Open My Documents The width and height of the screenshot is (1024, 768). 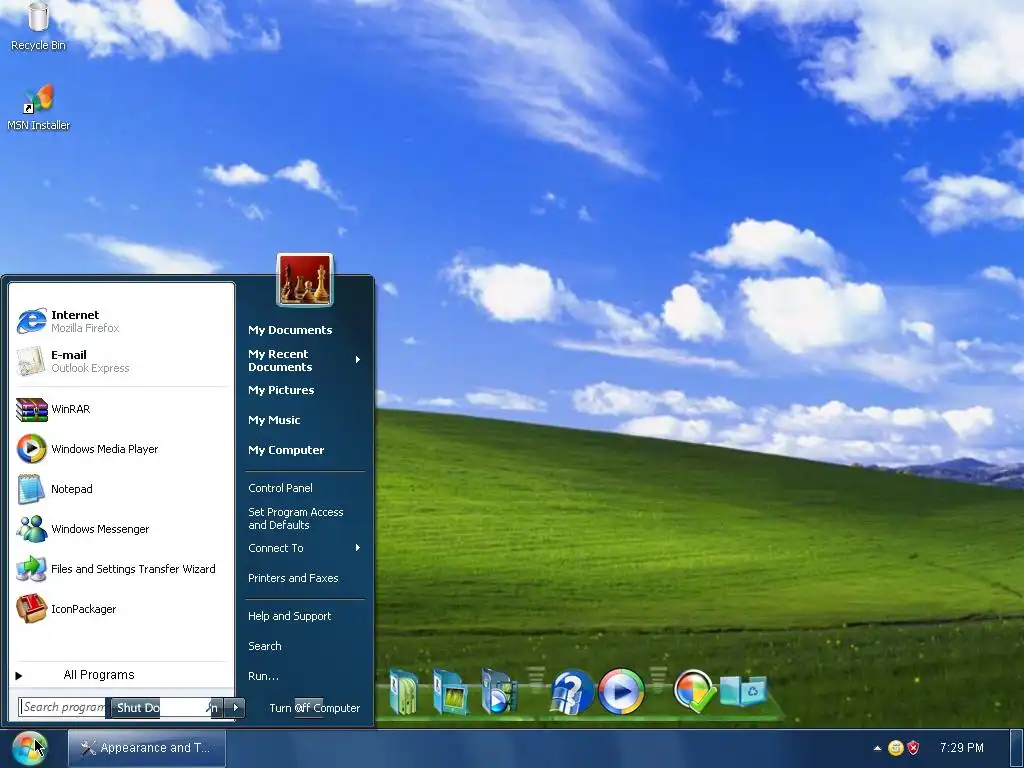tap(290, 330)
